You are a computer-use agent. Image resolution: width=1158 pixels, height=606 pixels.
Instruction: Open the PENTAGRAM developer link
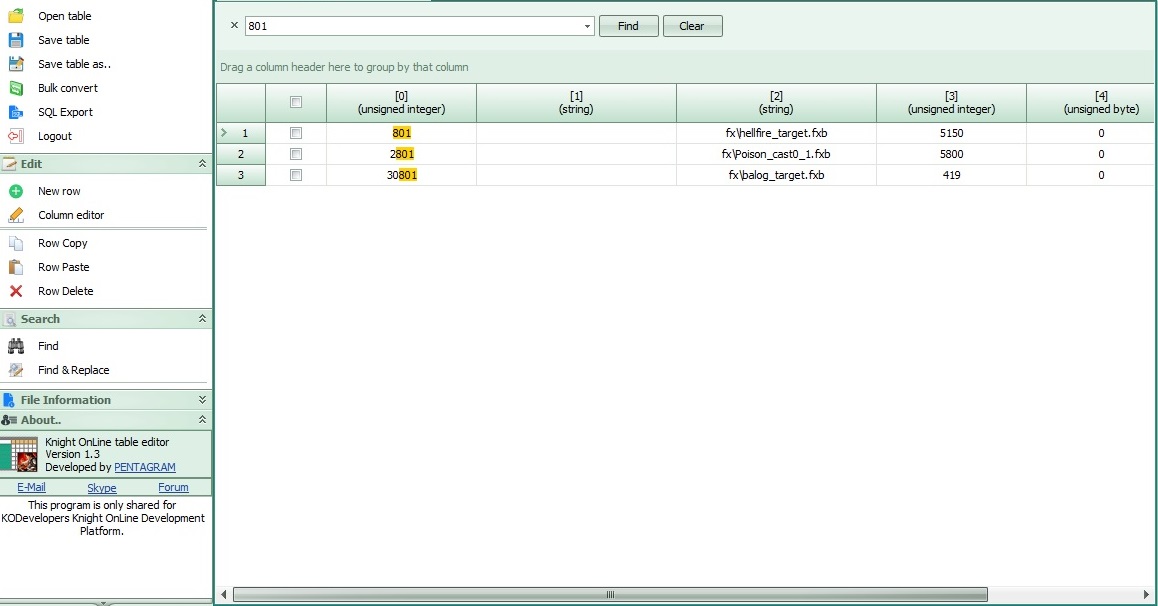tap(145, 467)
